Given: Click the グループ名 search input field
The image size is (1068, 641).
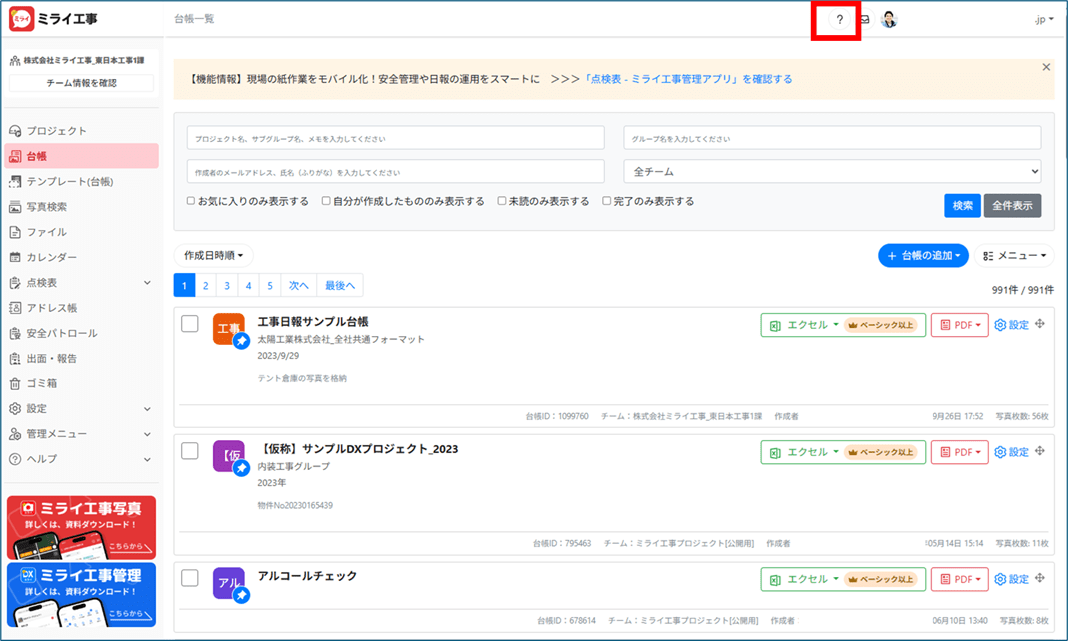Looking at the screenshot, I should coord(832,138).
